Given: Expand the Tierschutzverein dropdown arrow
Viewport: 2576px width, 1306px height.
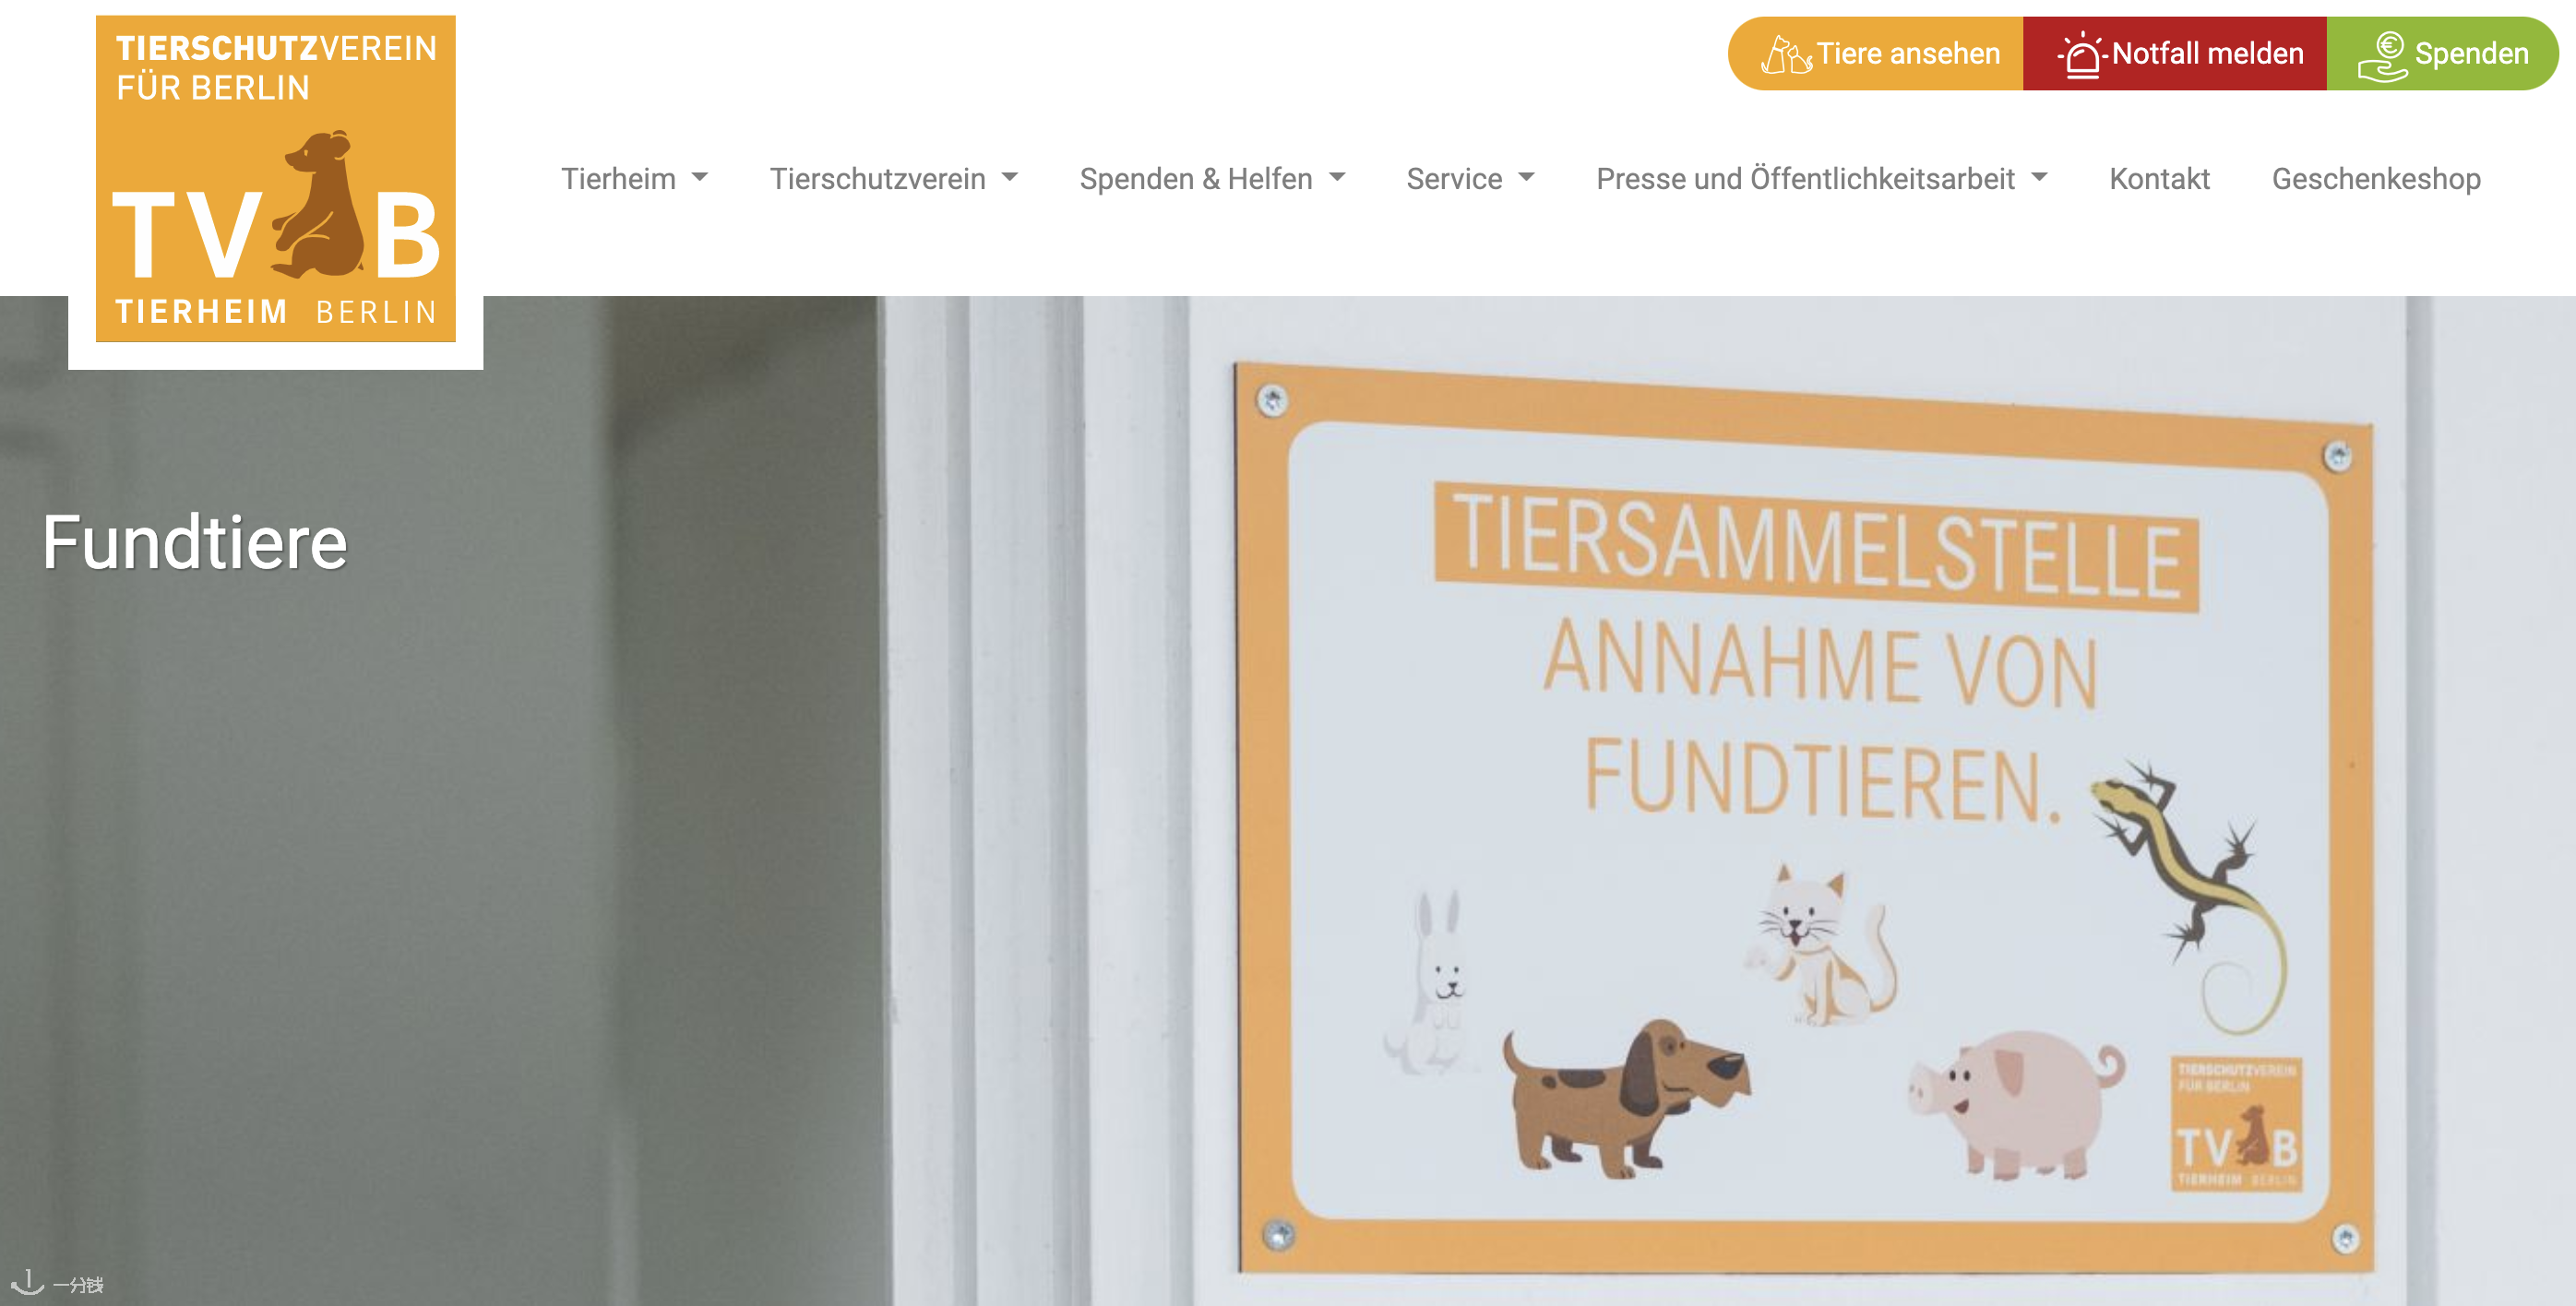Looking at the screenshot, I should click(1010, 177).
